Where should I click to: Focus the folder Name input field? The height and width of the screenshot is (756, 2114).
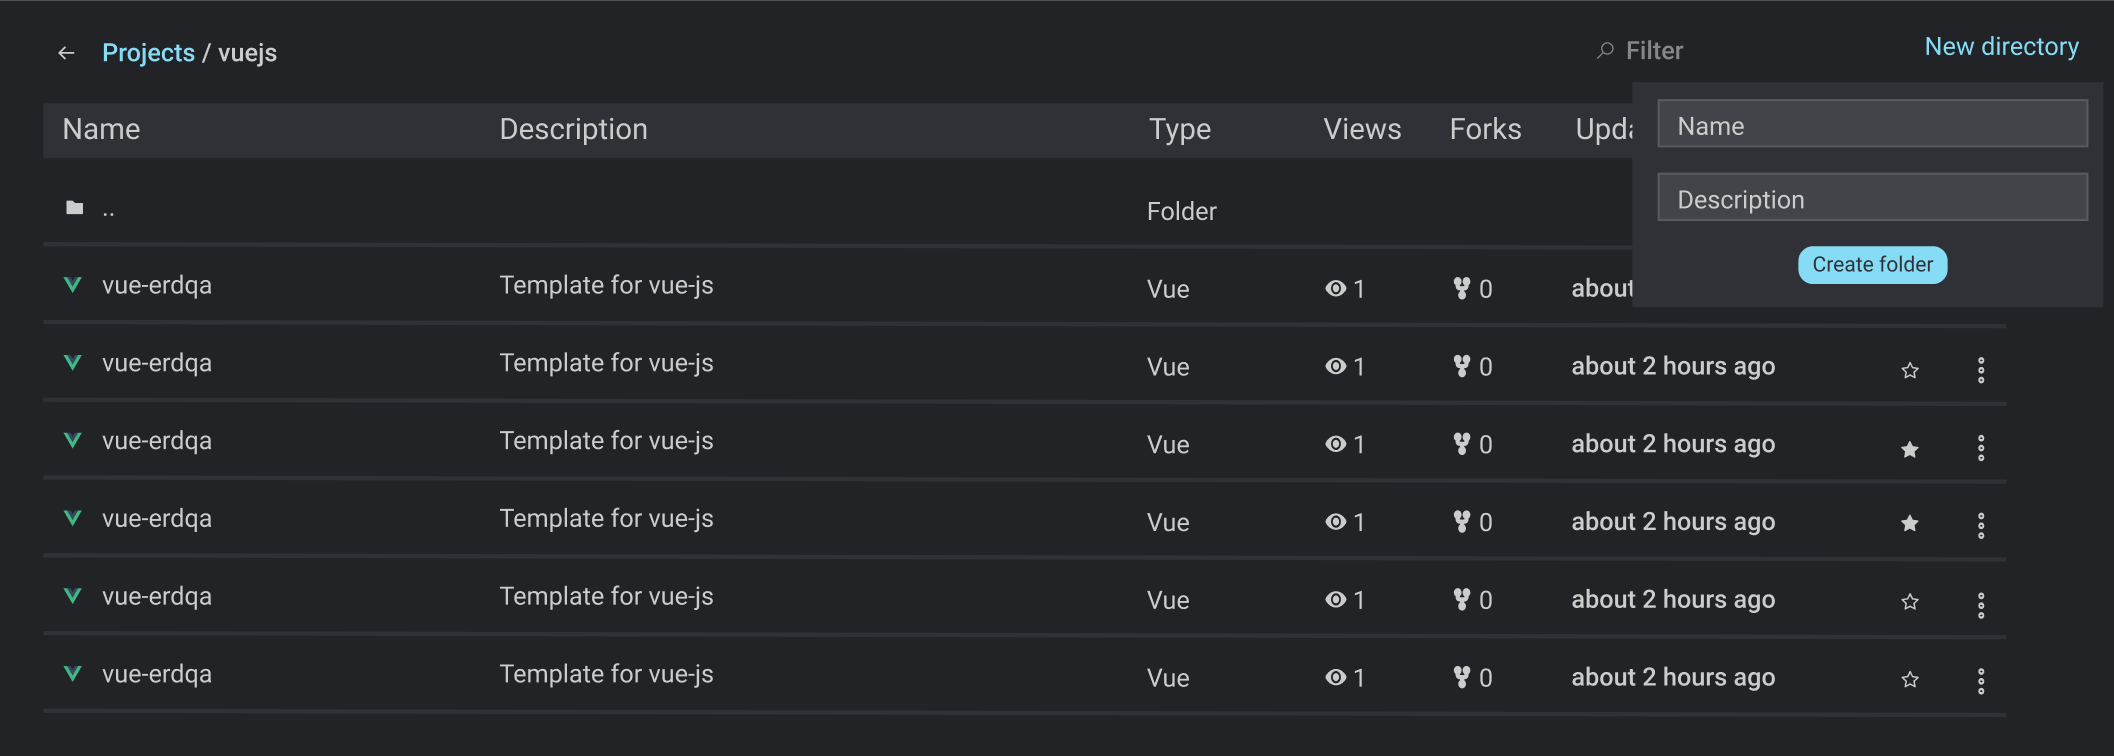point(1872,124)
